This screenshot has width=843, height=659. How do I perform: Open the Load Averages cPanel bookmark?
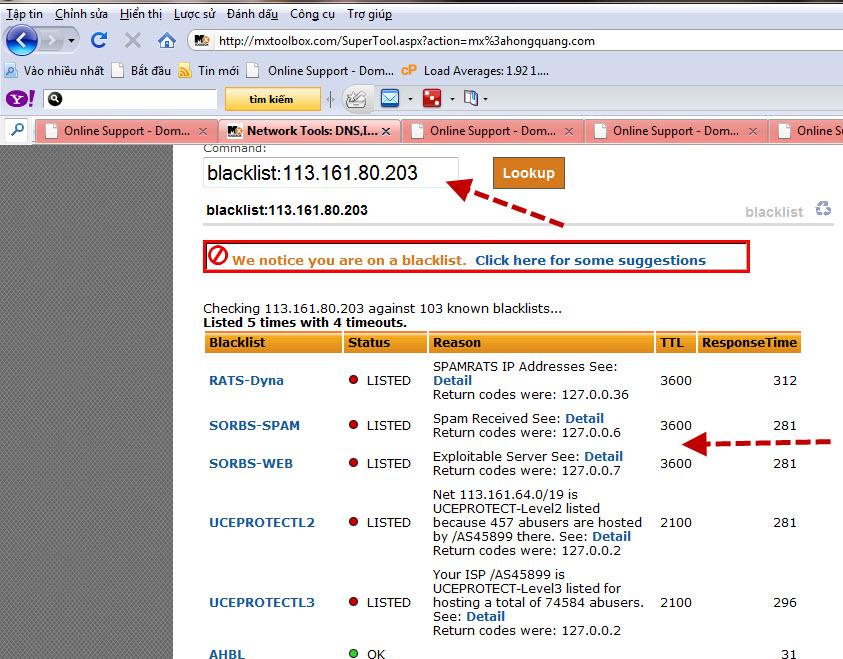click(475, 70)
